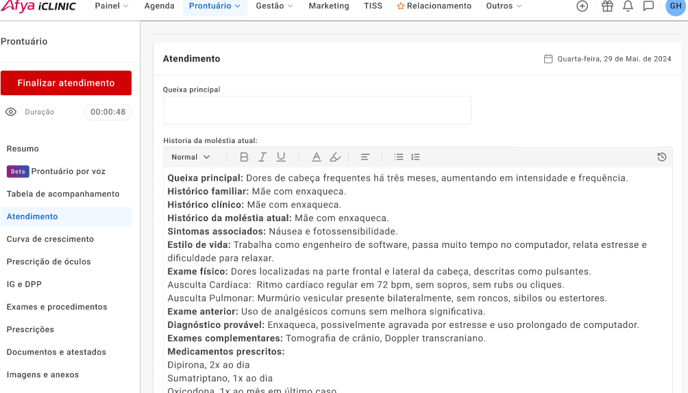688x393 pixels.
Task: Click the 'Ausculta Cardíaca' line
Action: (366, 285)
